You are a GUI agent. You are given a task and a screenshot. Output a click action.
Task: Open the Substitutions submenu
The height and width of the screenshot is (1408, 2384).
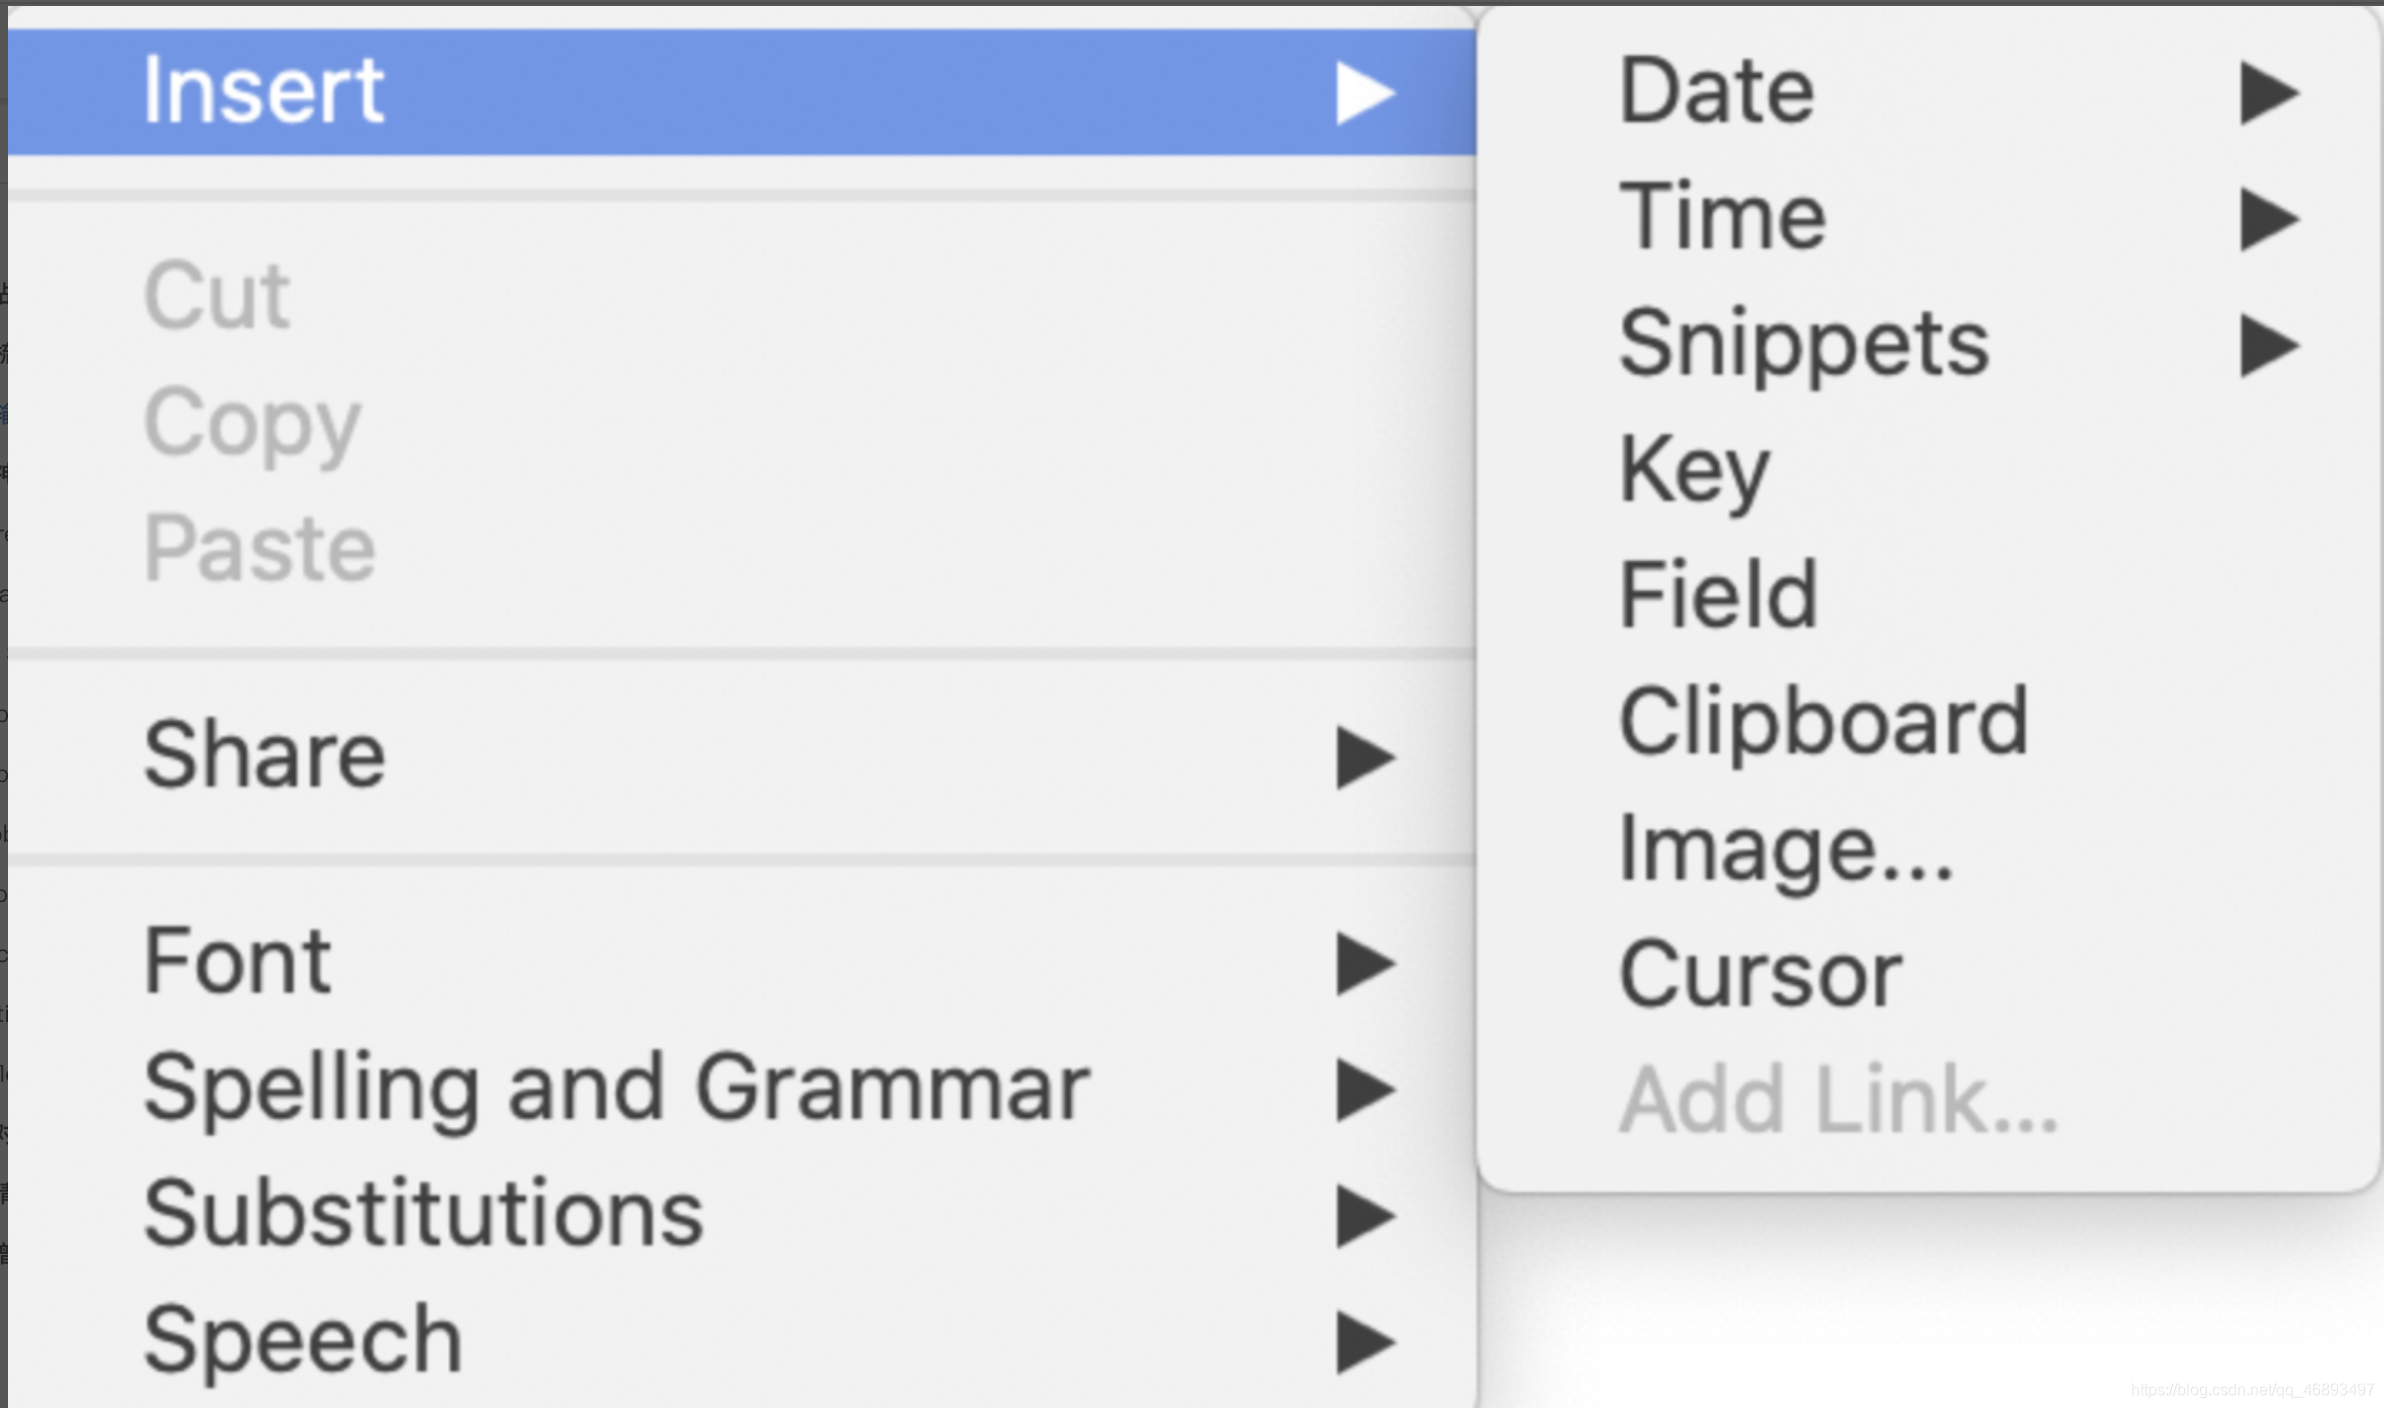tap(423, 1214)
